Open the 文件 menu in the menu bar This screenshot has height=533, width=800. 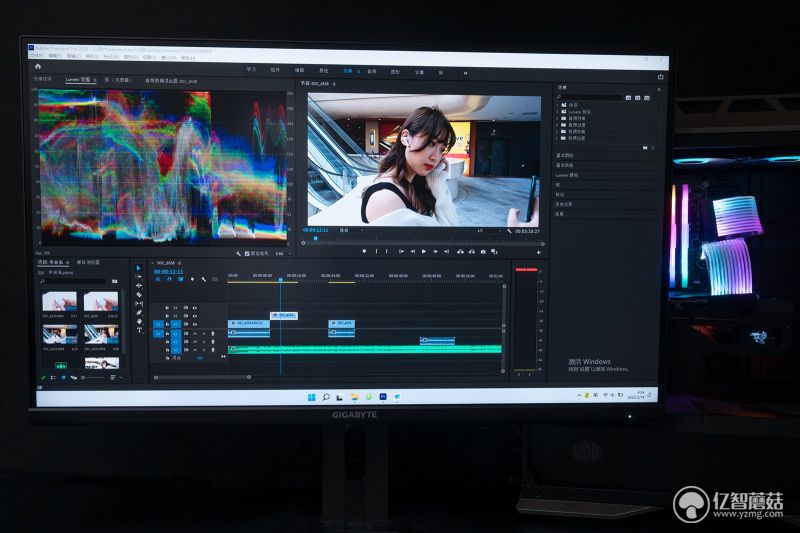click(36, 55)
